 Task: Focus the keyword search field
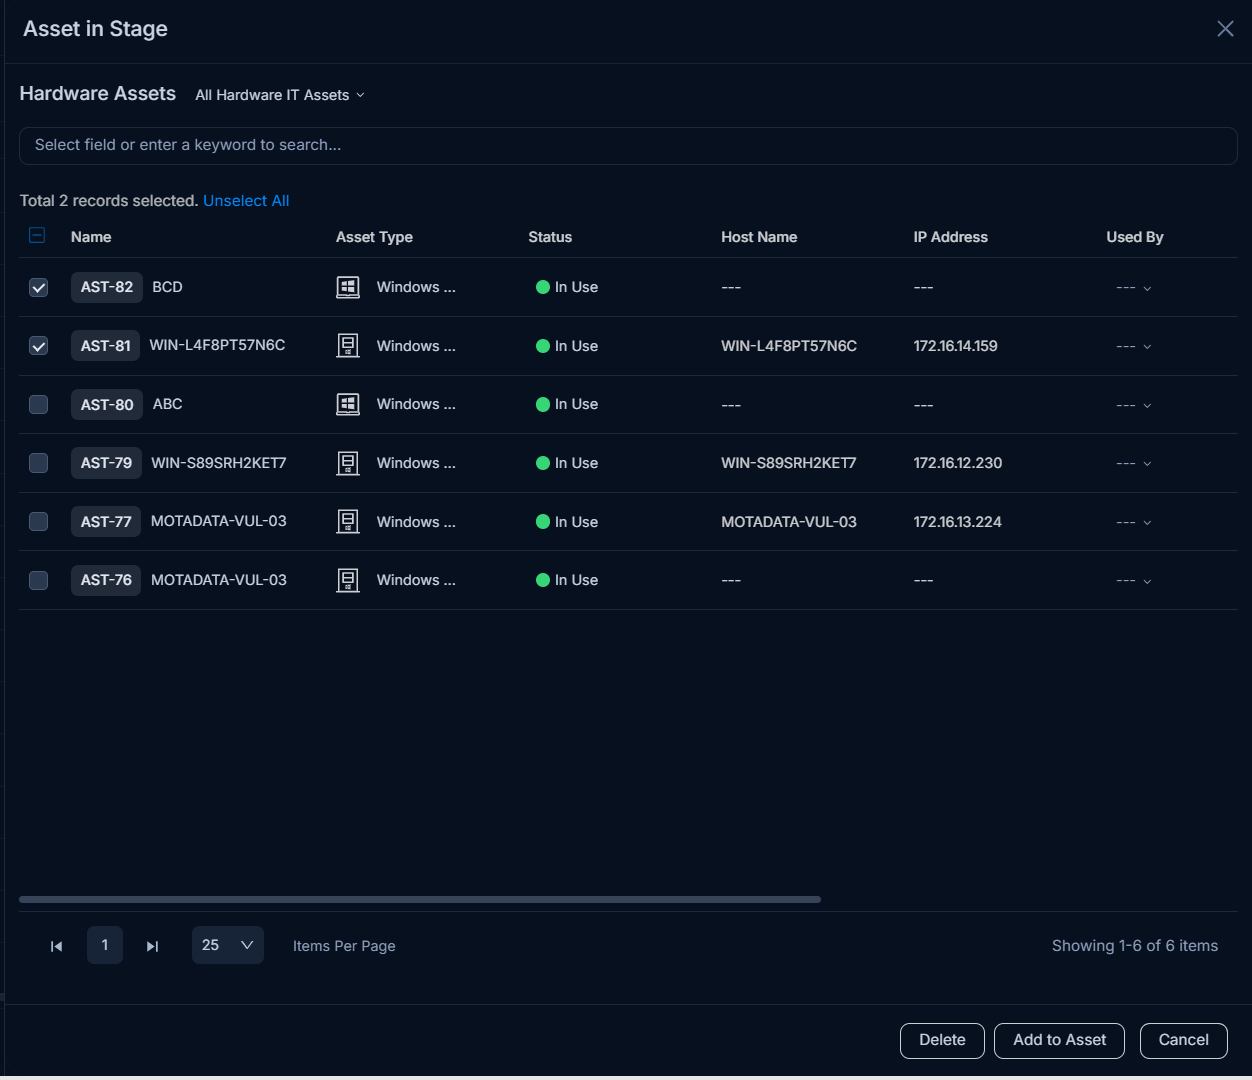click(x=628, y=146)
